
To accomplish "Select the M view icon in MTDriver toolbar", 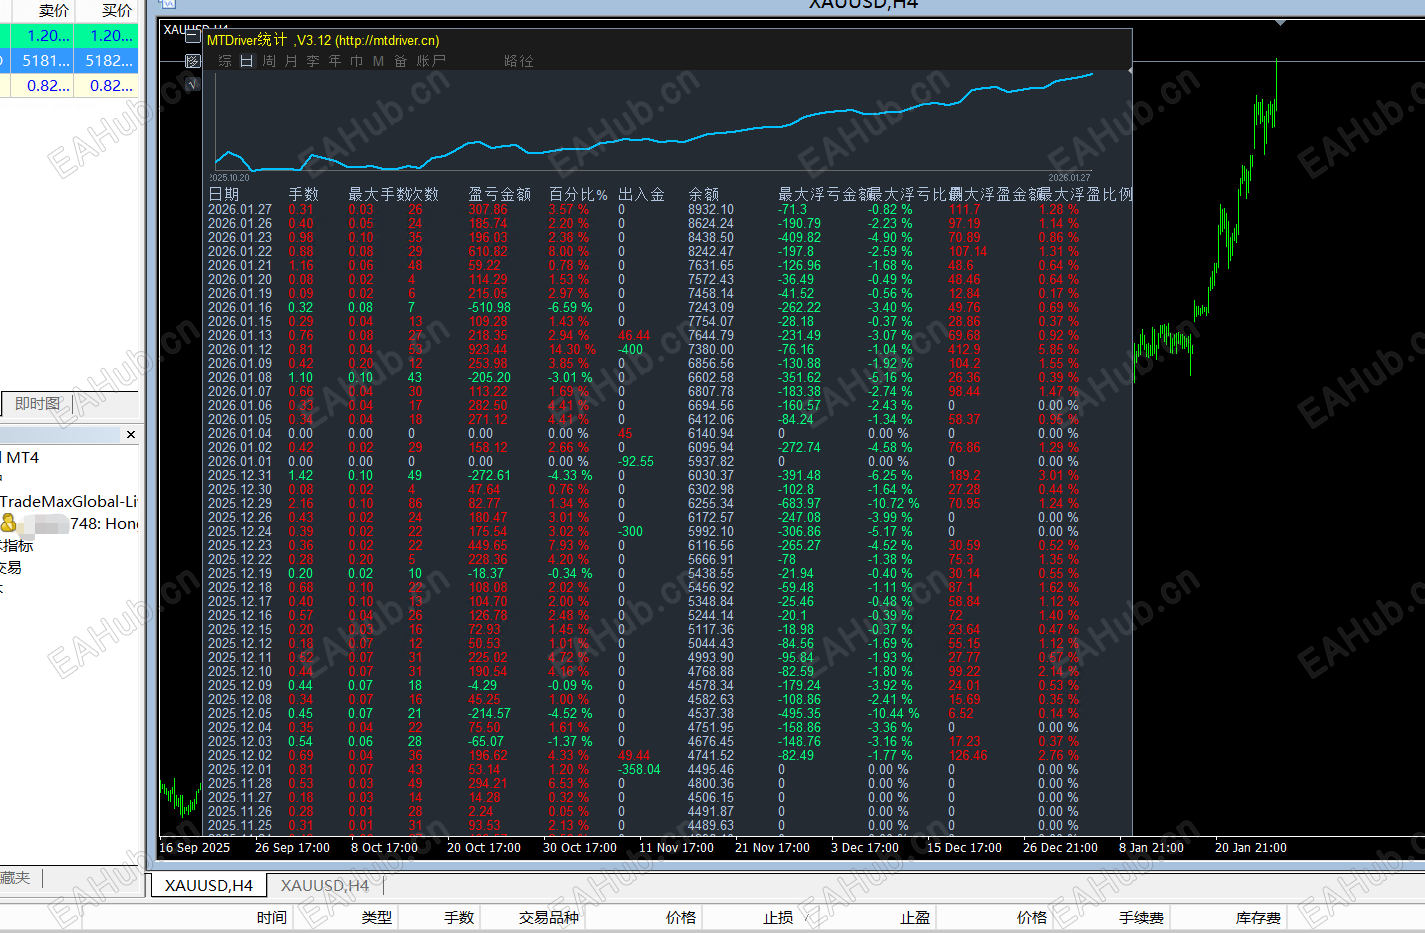I will [x=378, y=60].
